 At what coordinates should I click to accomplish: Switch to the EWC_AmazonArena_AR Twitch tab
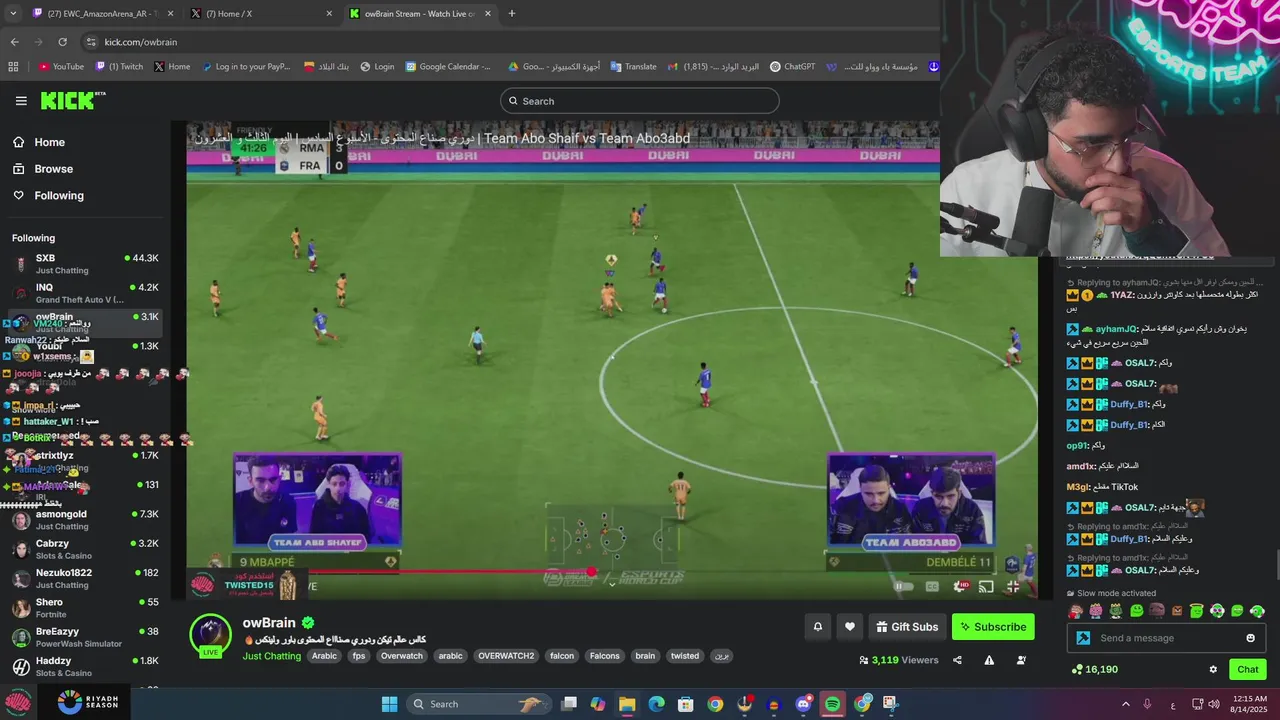pos(103,14)
